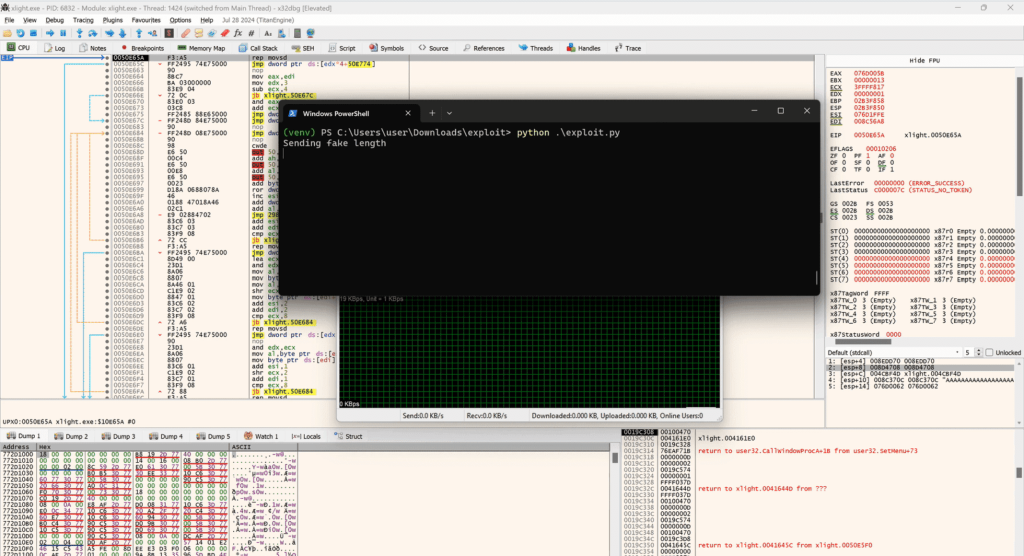This screenshot has height=556, width=1024.
Task: Click the Run arrow toolbar icon
Action: (50, 33)
